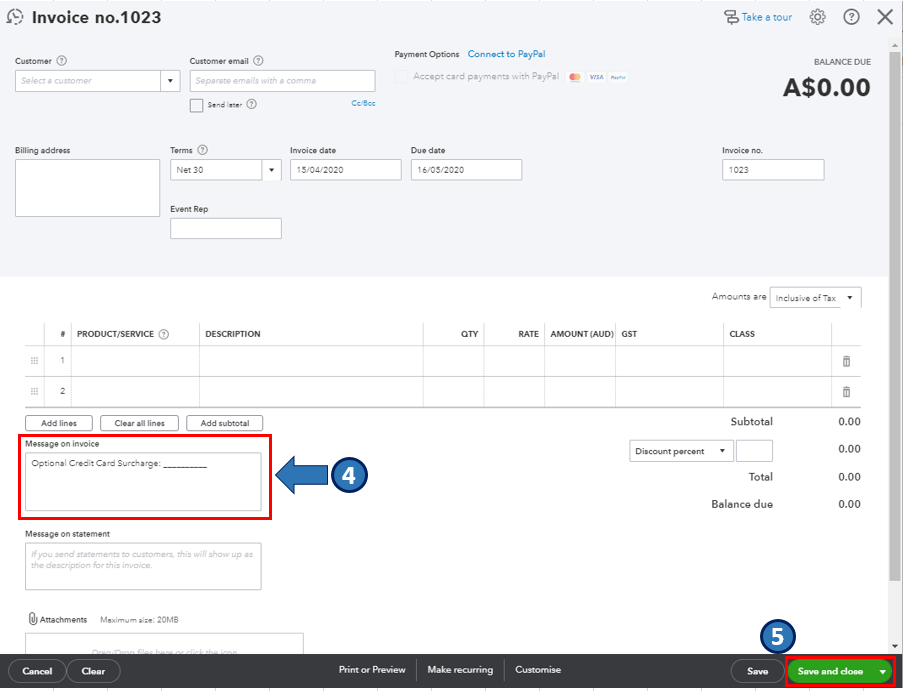The image size is (903, 691).
Task: Open the Customer dropdown arrow
Action: (x=170, y=81)
